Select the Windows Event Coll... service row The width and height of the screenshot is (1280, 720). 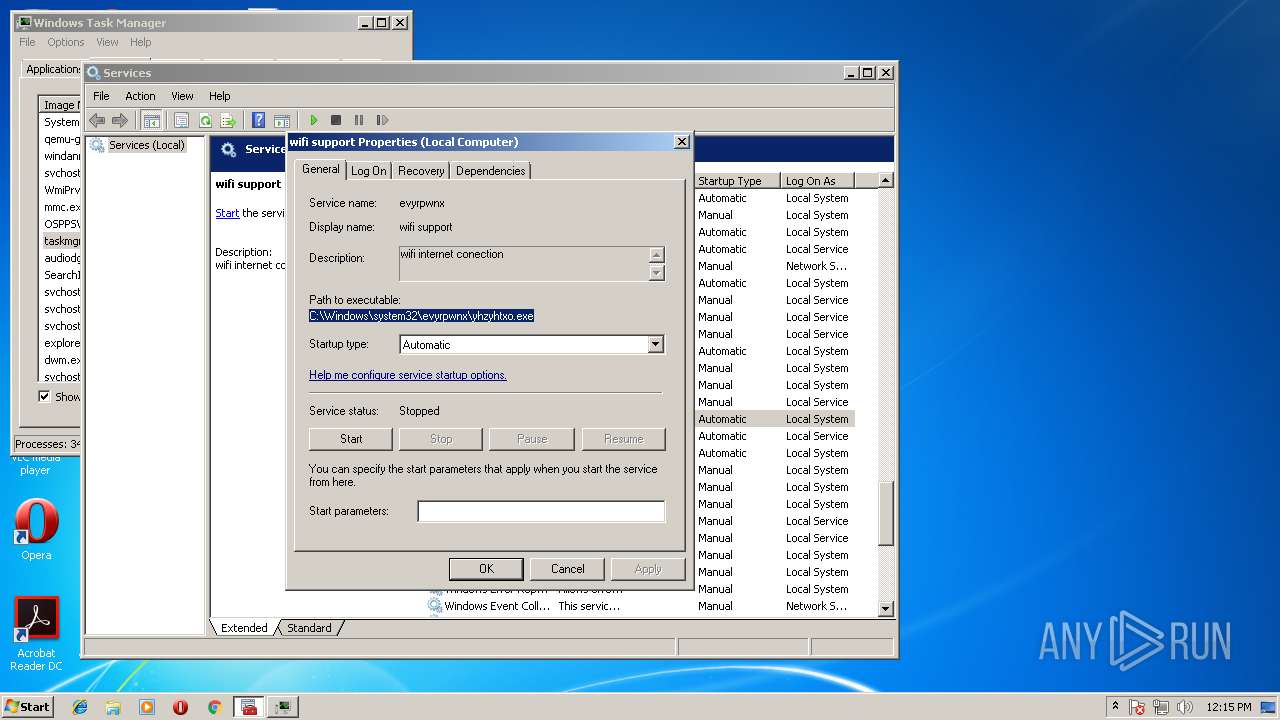click(640, 606)
